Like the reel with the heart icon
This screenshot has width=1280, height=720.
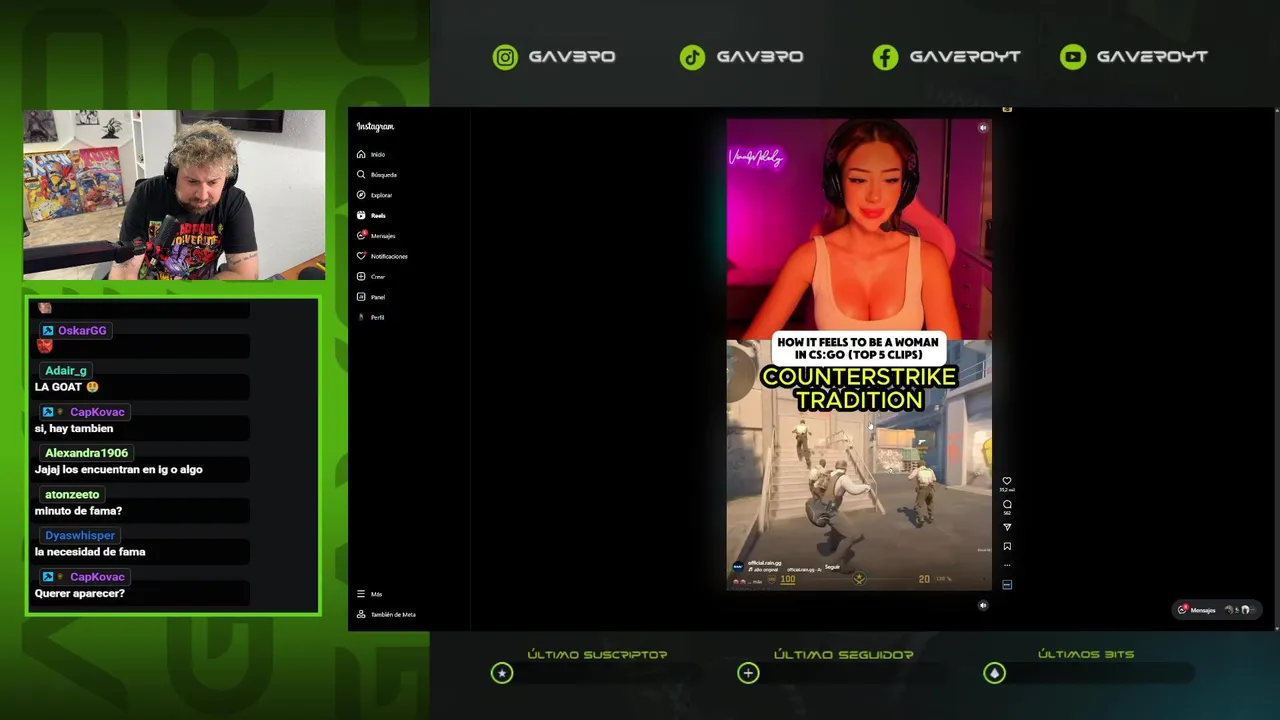point(1007,481)
